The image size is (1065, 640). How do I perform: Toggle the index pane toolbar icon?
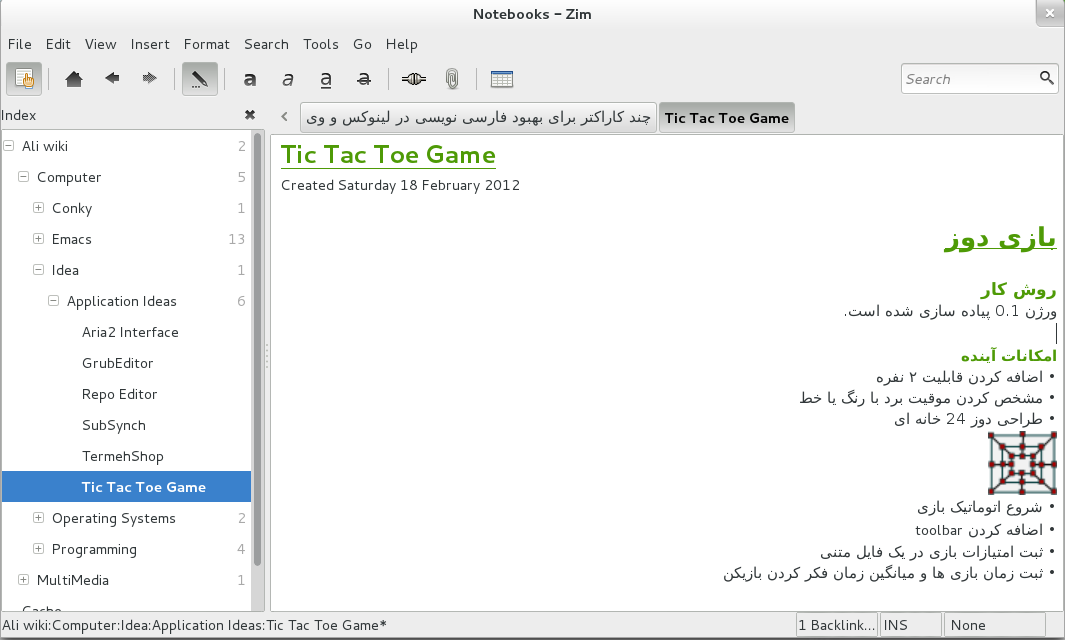[25, 79]
